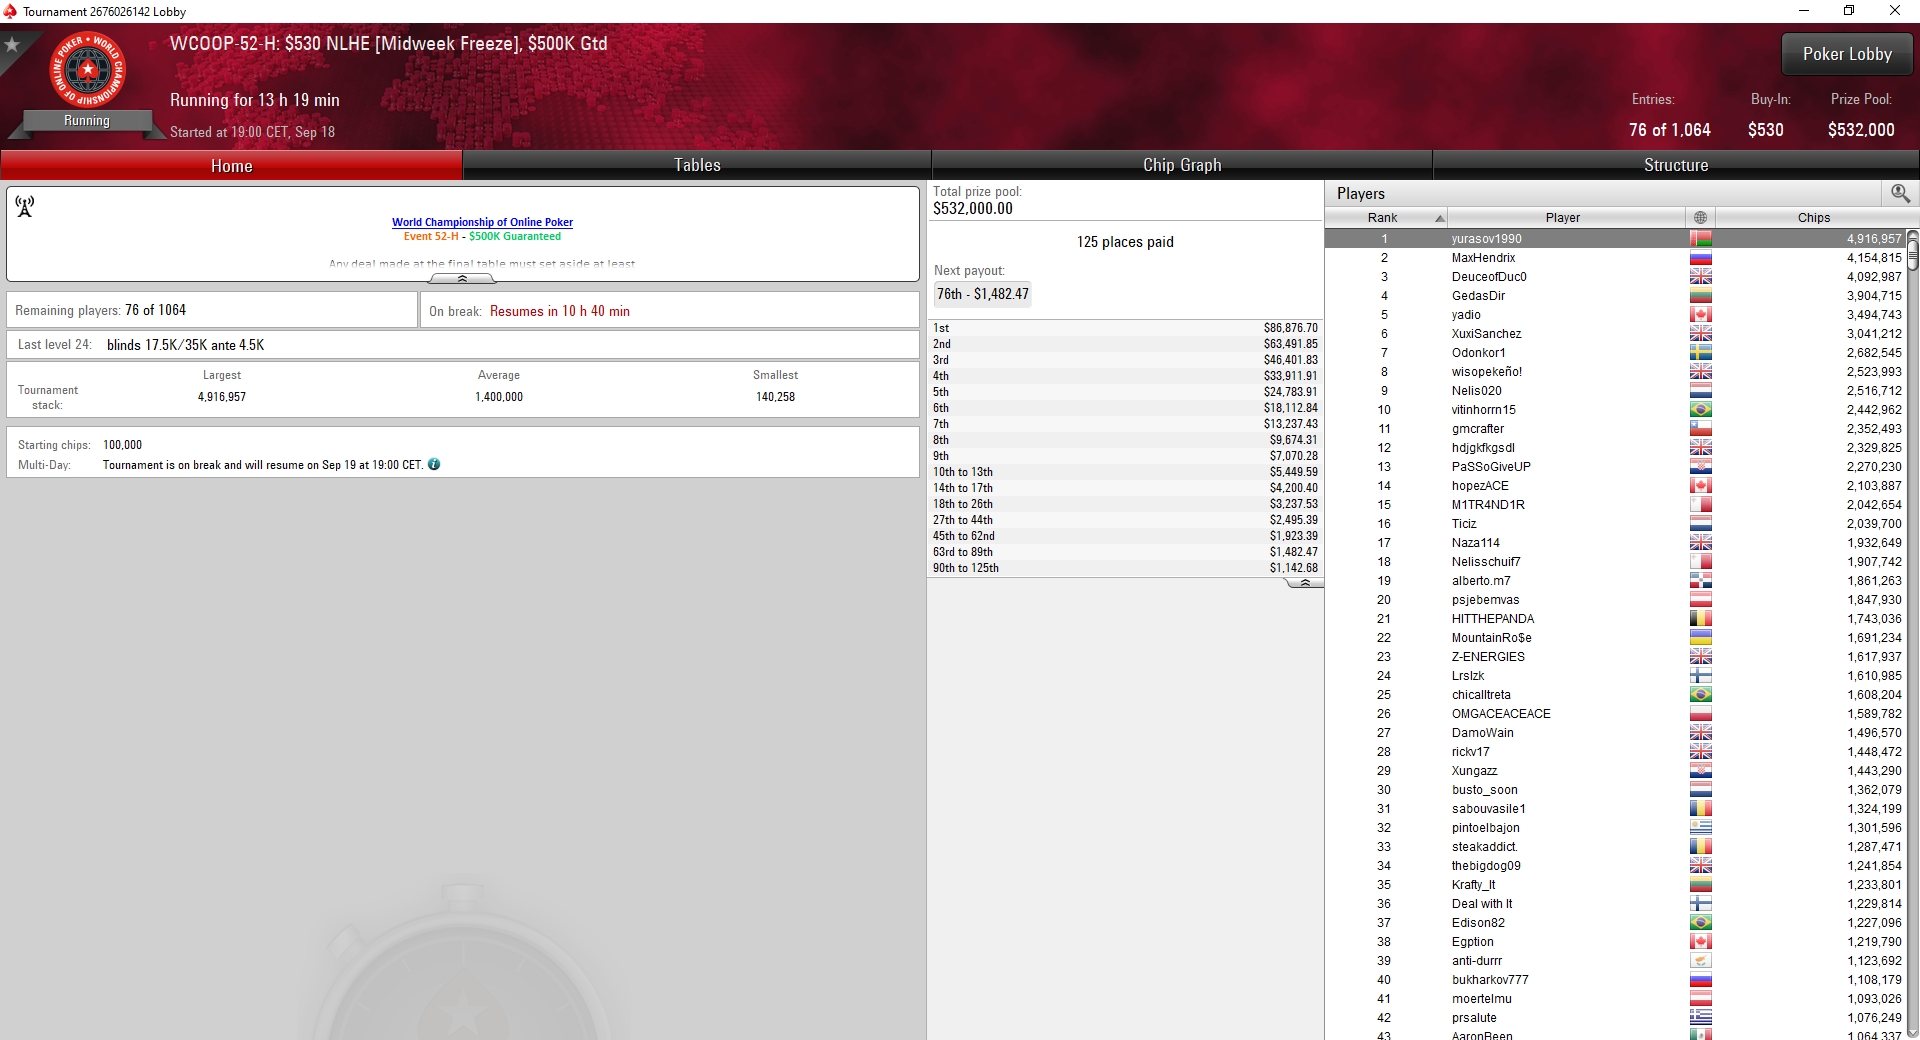Close the tournament lobby window
The height and width of the screenshot is (1040, 1920).
(x=1894, y=11)
